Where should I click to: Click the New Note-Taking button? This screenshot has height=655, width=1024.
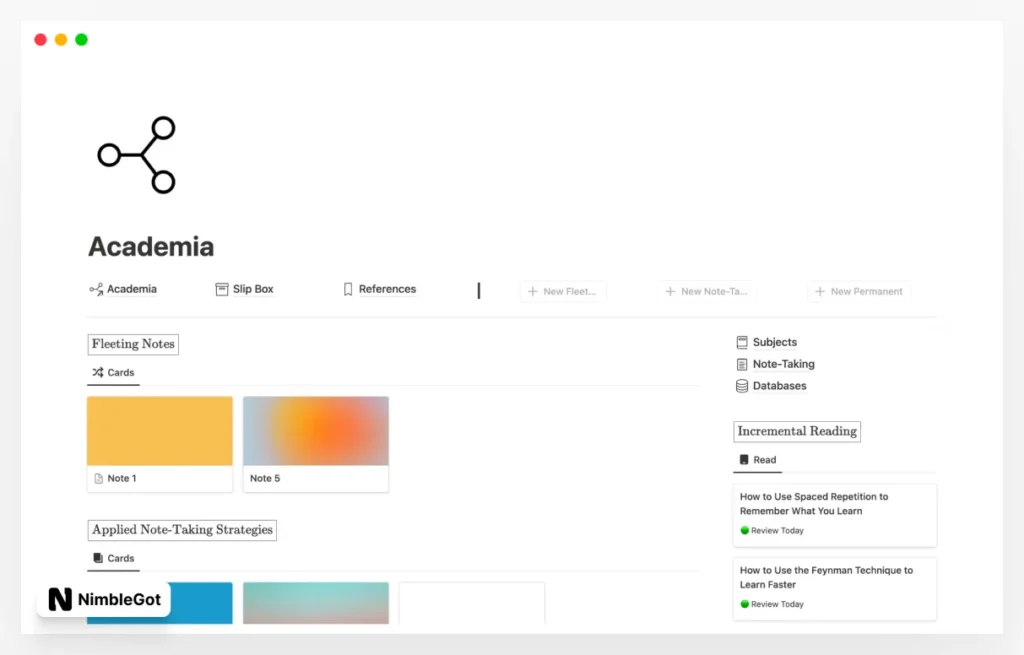(x=707, y=292)
